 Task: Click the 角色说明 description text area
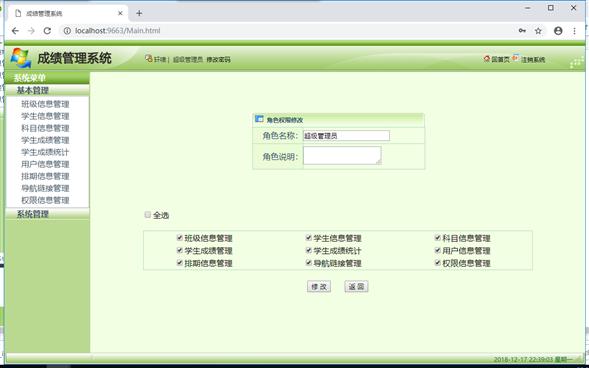click(342, 155)
